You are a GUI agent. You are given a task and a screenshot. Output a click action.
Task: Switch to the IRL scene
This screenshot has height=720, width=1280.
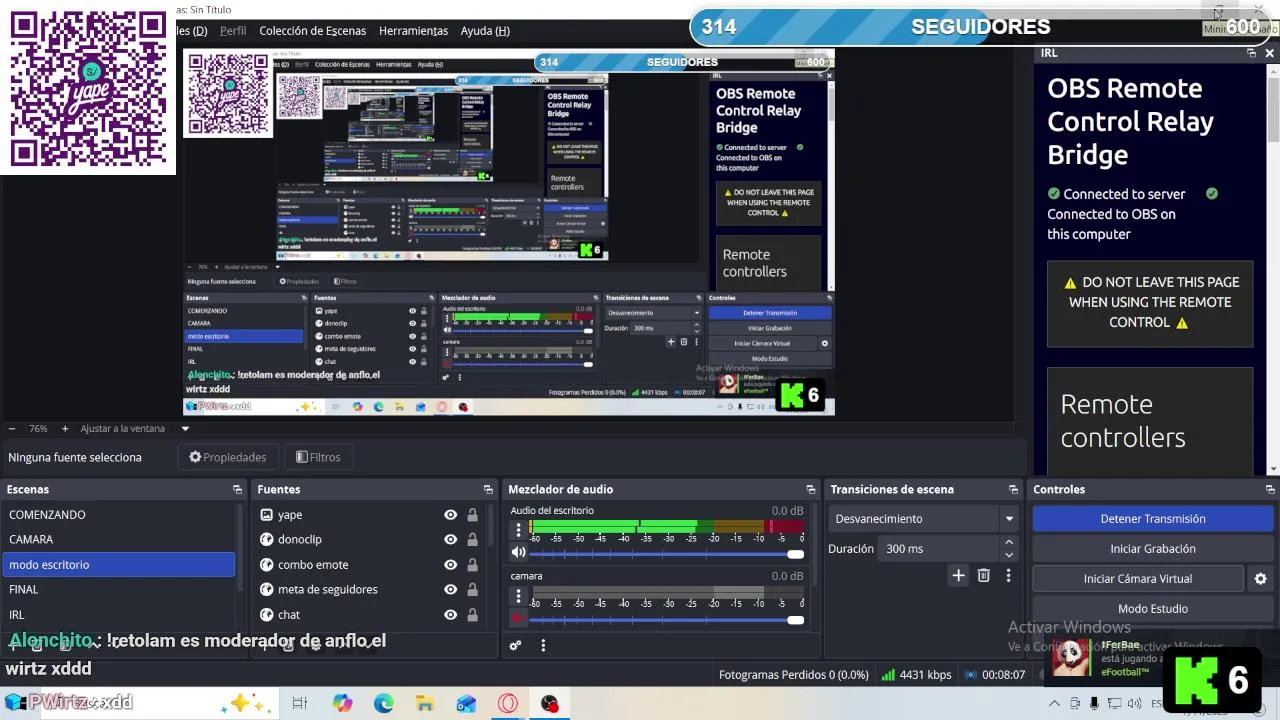[x=118, y=614]
